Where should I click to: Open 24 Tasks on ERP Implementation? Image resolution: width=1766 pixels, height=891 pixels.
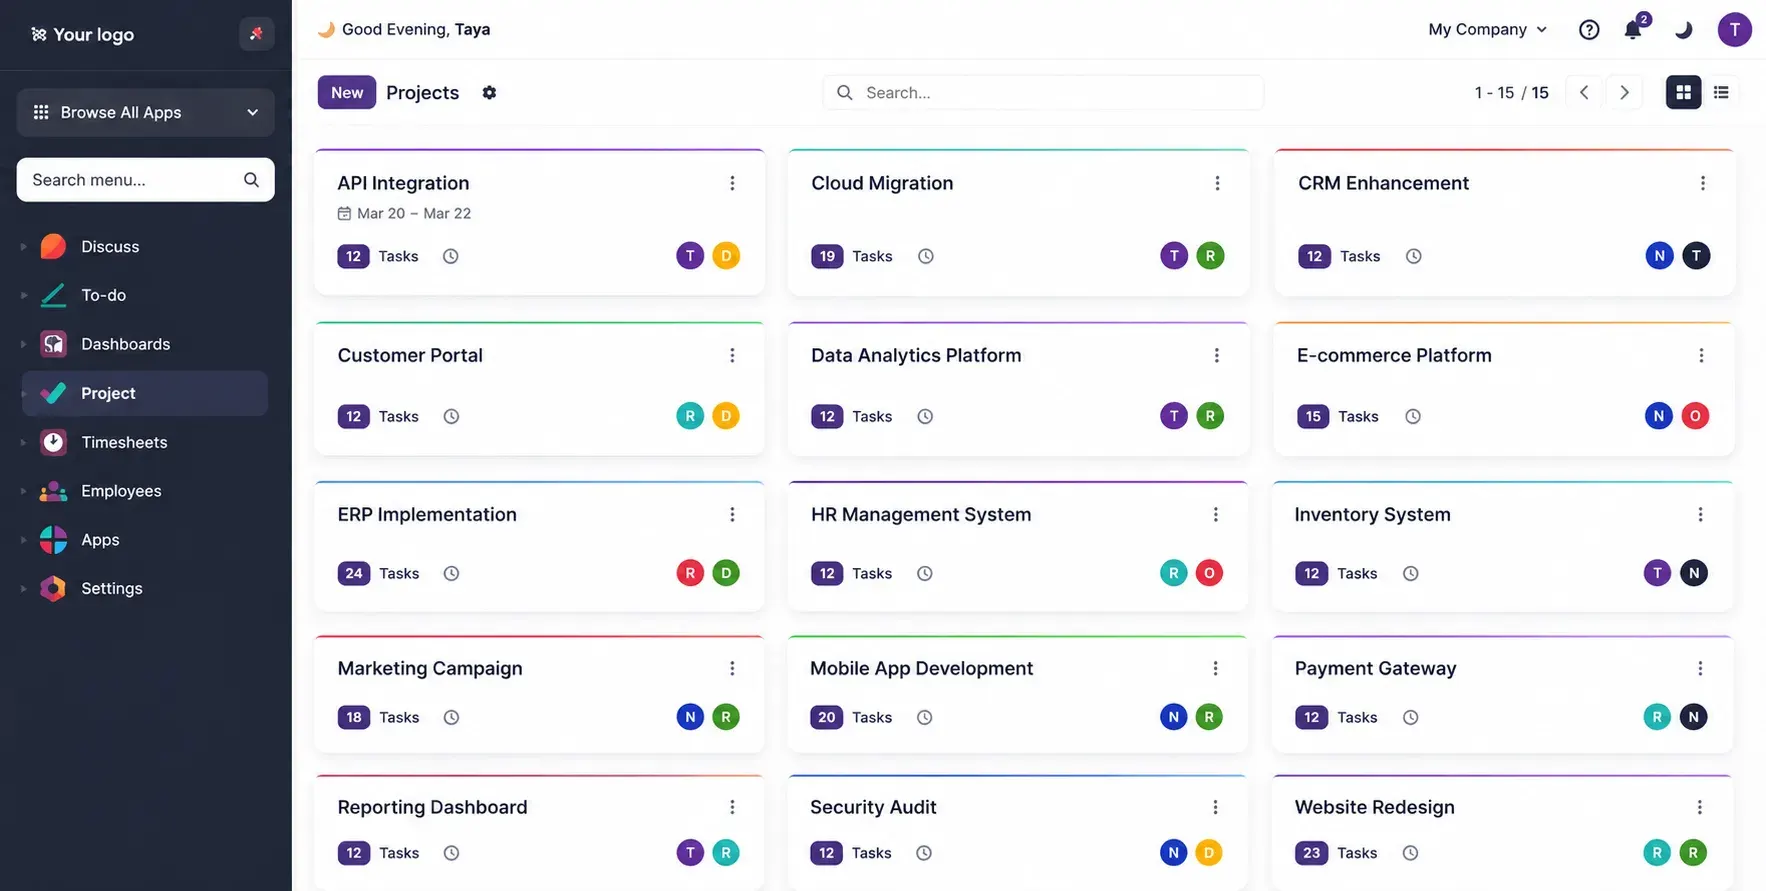tap(378, 573)
